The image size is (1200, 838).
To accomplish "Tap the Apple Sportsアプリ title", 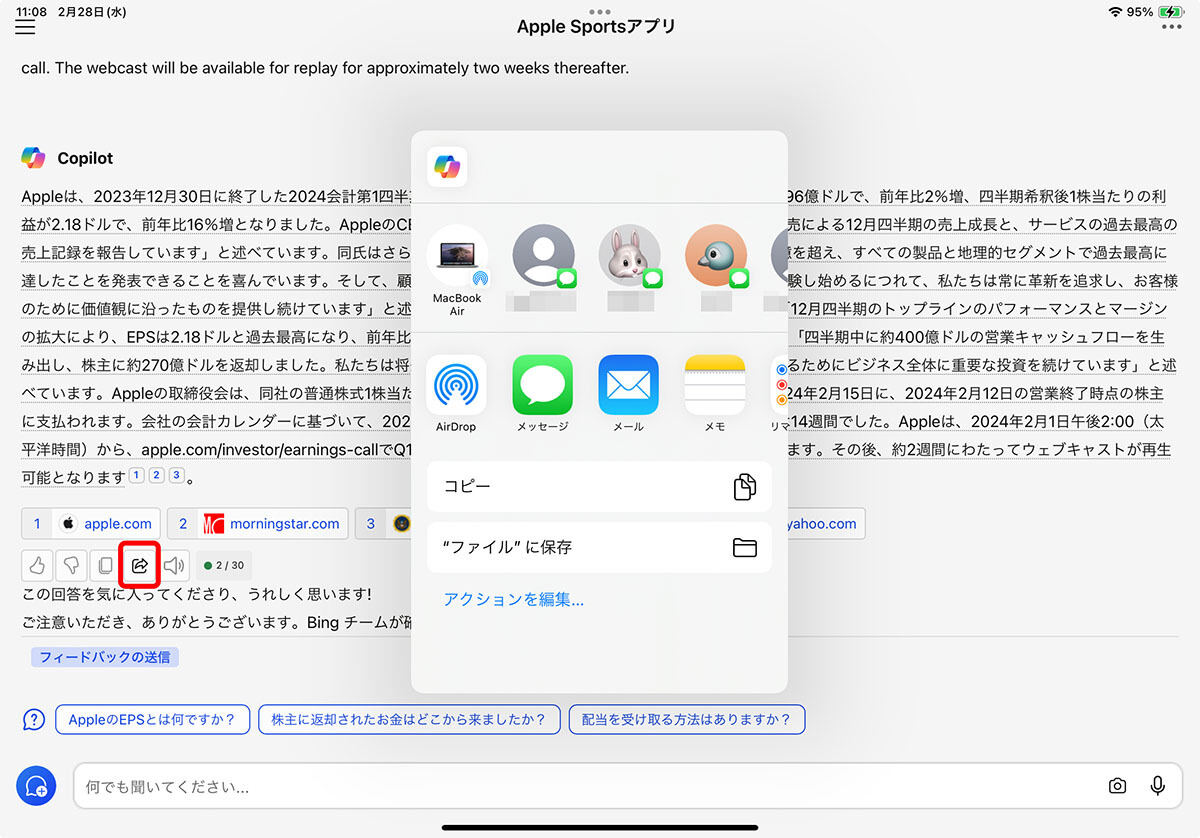I will point(597,27).
